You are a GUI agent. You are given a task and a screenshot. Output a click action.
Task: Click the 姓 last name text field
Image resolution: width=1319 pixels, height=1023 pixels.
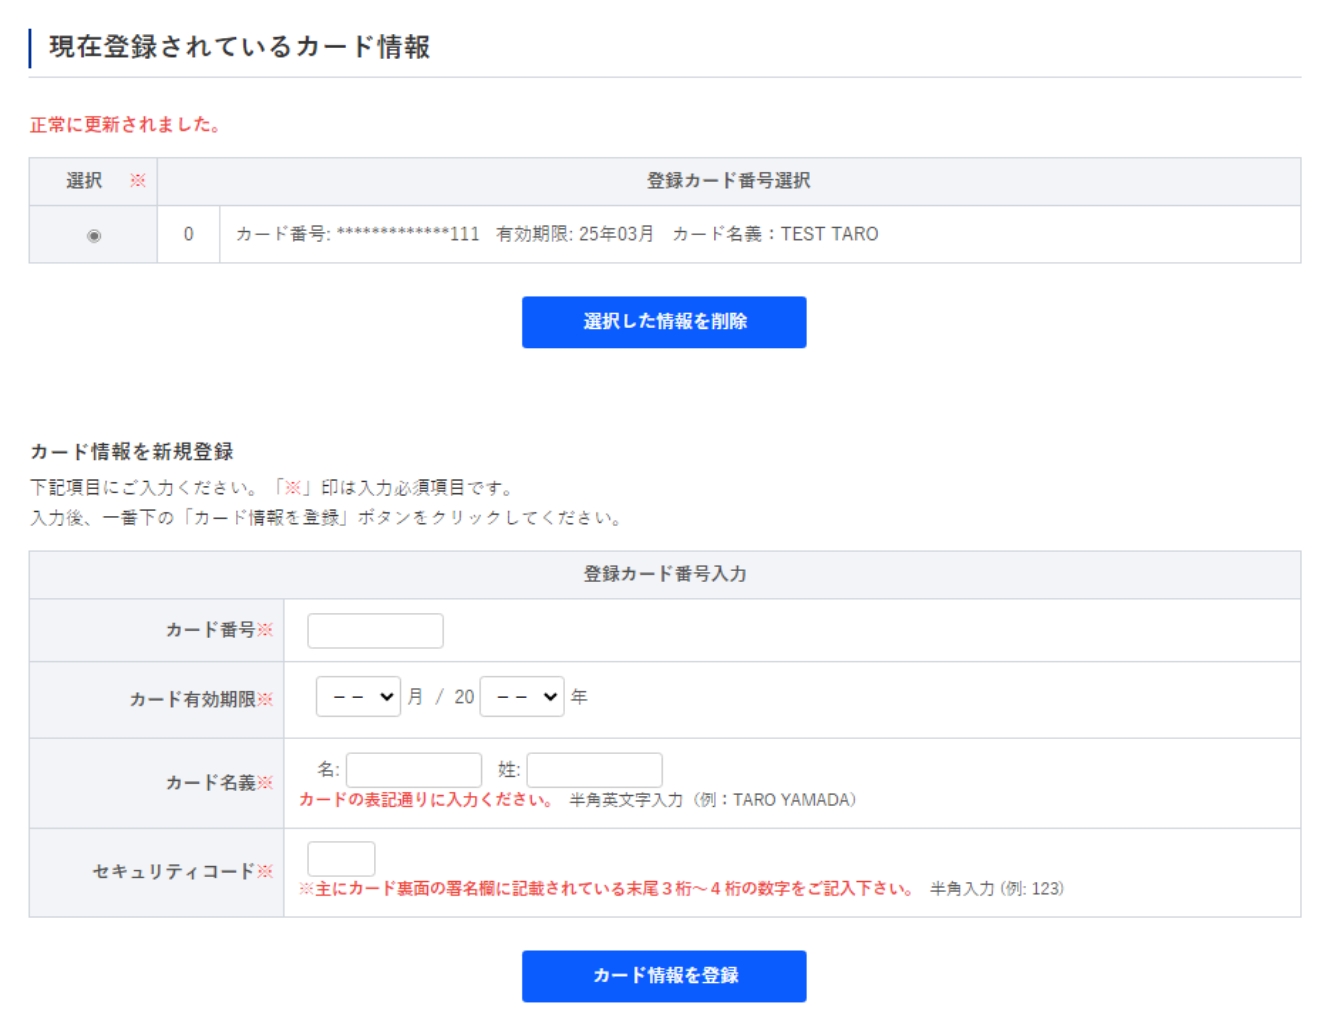tap(594, 770)
